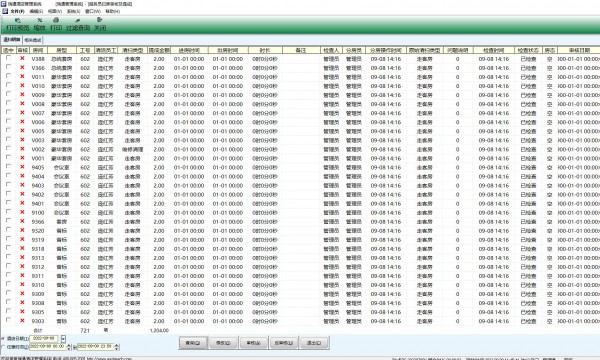This screenshot has height=360, width=600.
Task: Click the red X audit mark for room V002
Action: click(22, 149)
